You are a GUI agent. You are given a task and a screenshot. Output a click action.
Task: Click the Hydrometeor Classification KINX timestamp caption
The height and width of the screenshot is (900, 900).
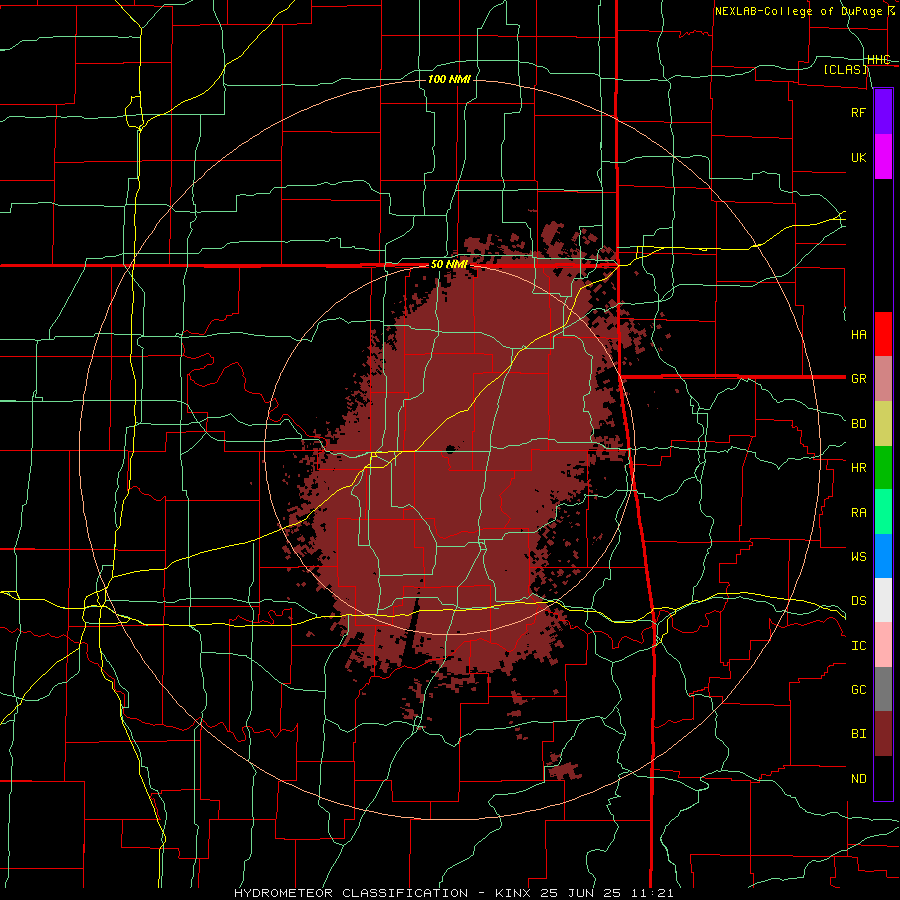click(x=453, y=893)
